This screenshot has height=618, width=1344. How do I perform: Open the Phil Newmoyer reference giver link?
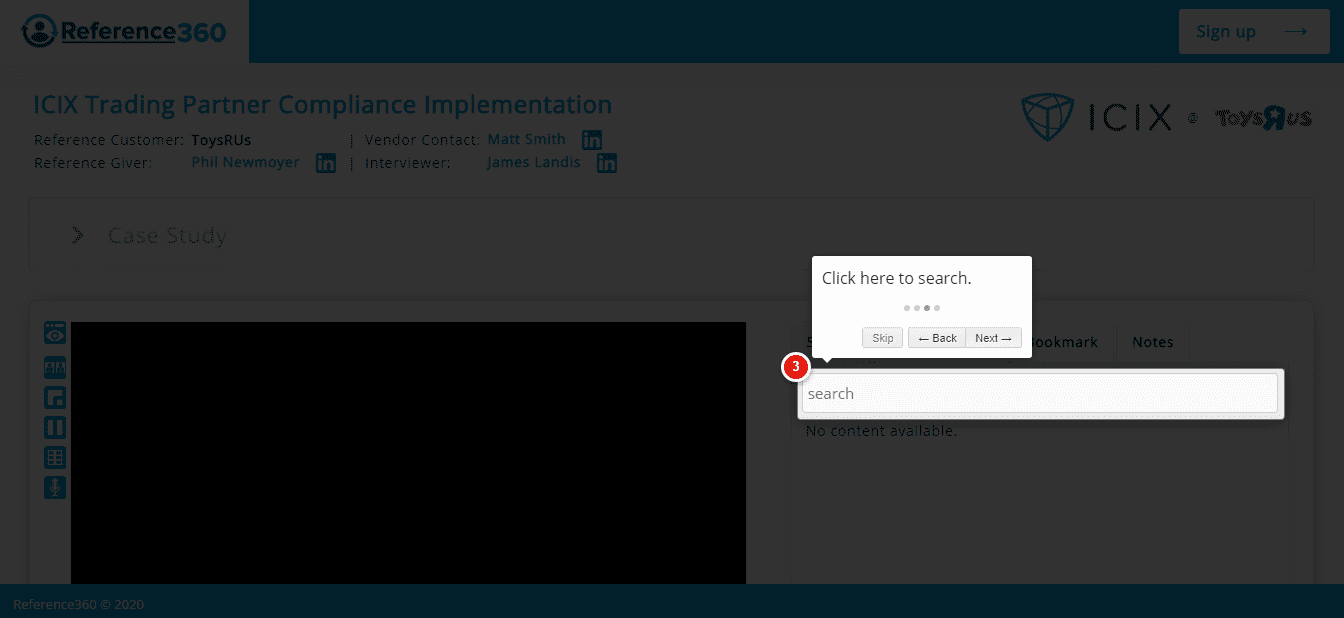pos(245,162)
